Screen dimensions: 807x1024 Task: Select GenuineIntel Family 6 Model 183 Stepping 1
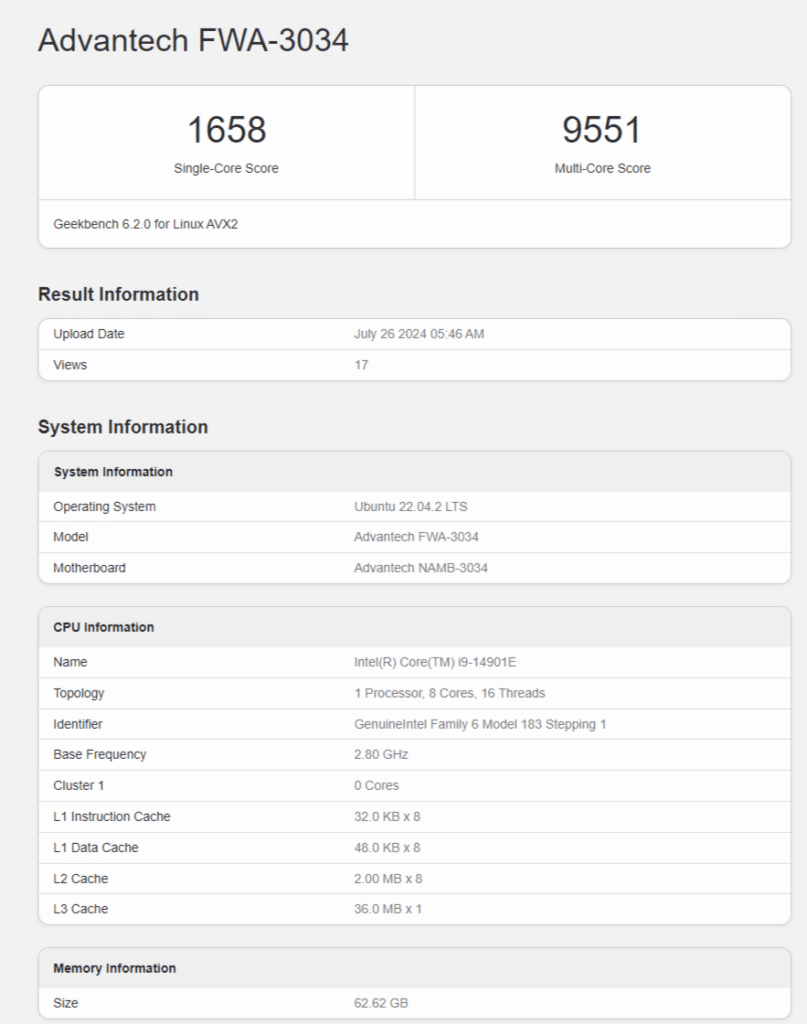(x=481, y=724)
